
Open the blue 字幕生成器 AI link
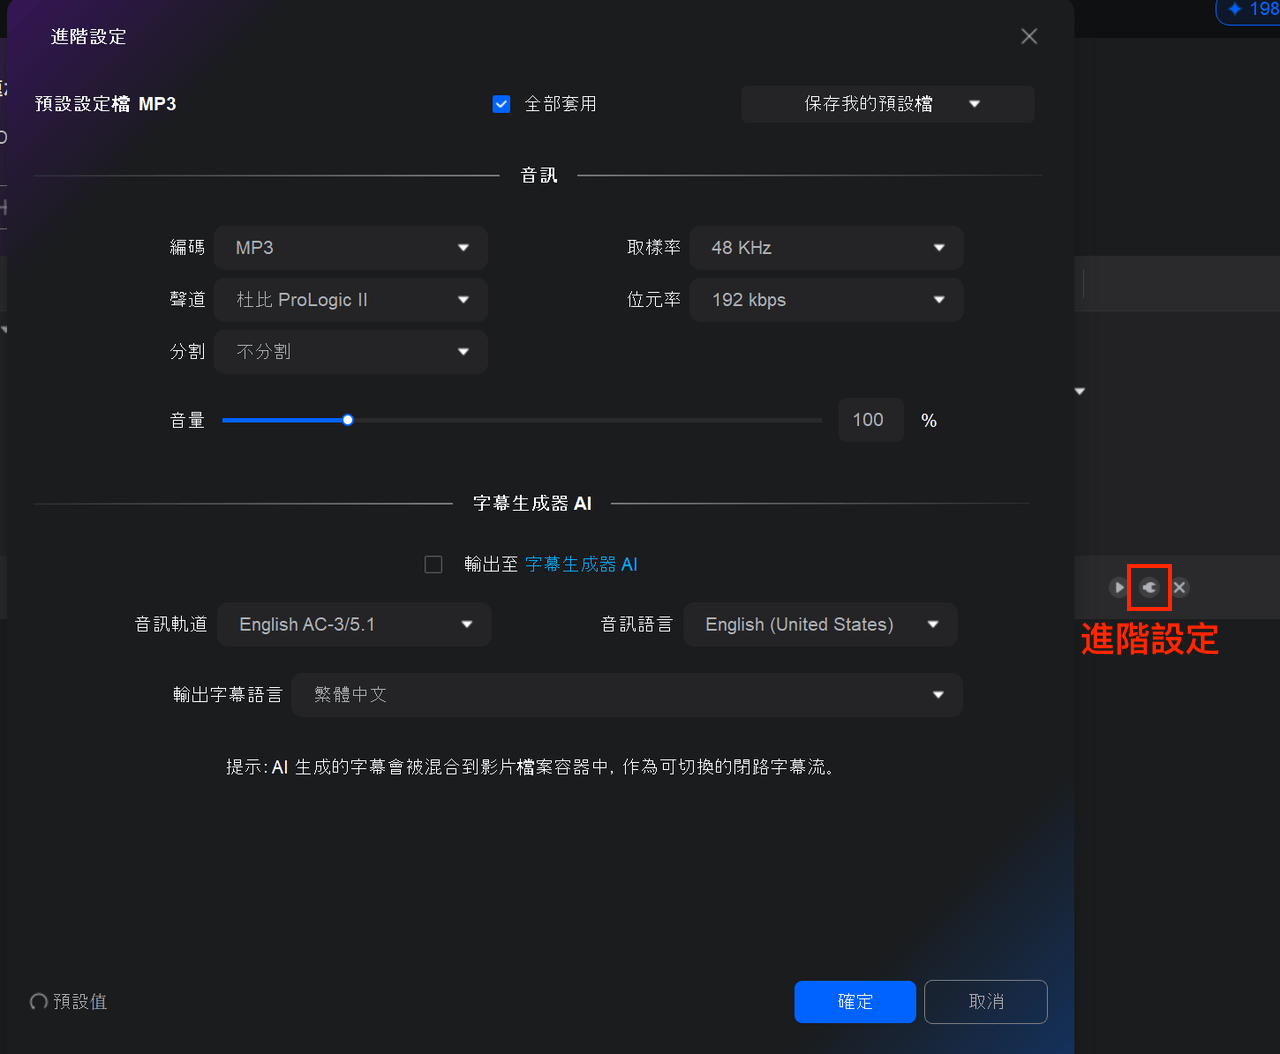tap(581, 565)
